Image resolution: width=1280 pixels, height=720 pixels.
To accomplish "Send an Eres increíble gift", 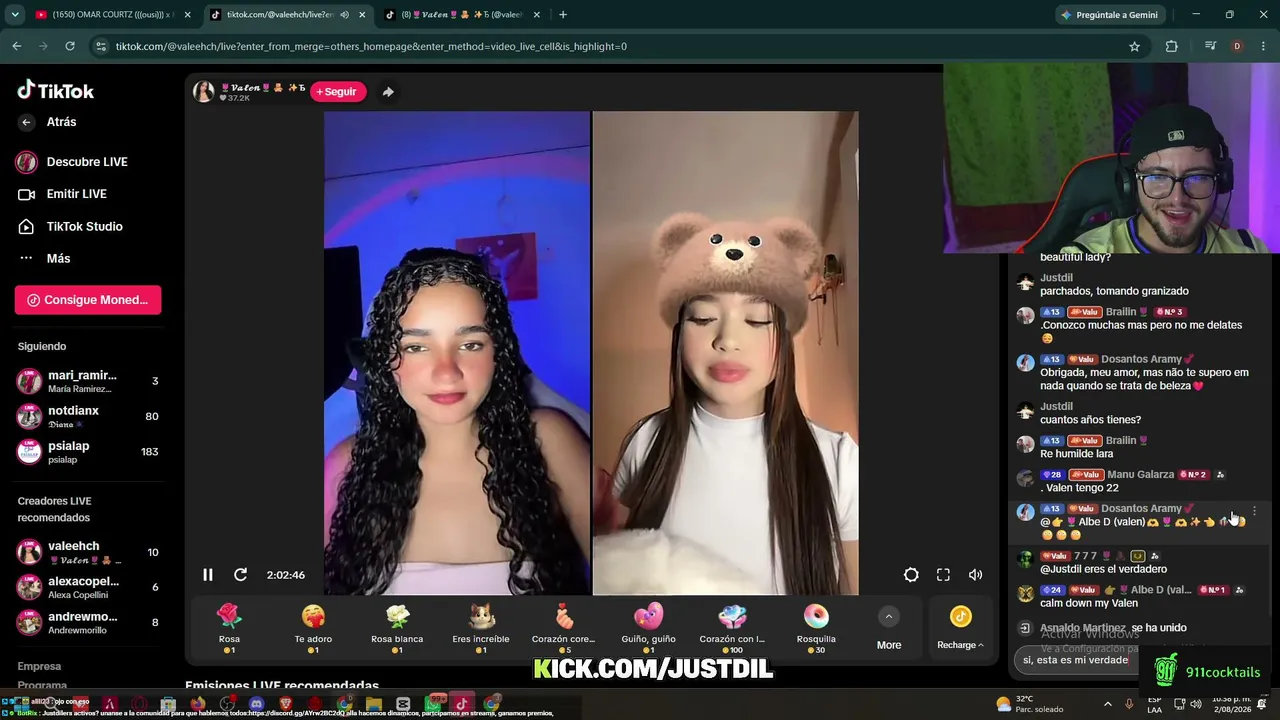I will (481, 629).
